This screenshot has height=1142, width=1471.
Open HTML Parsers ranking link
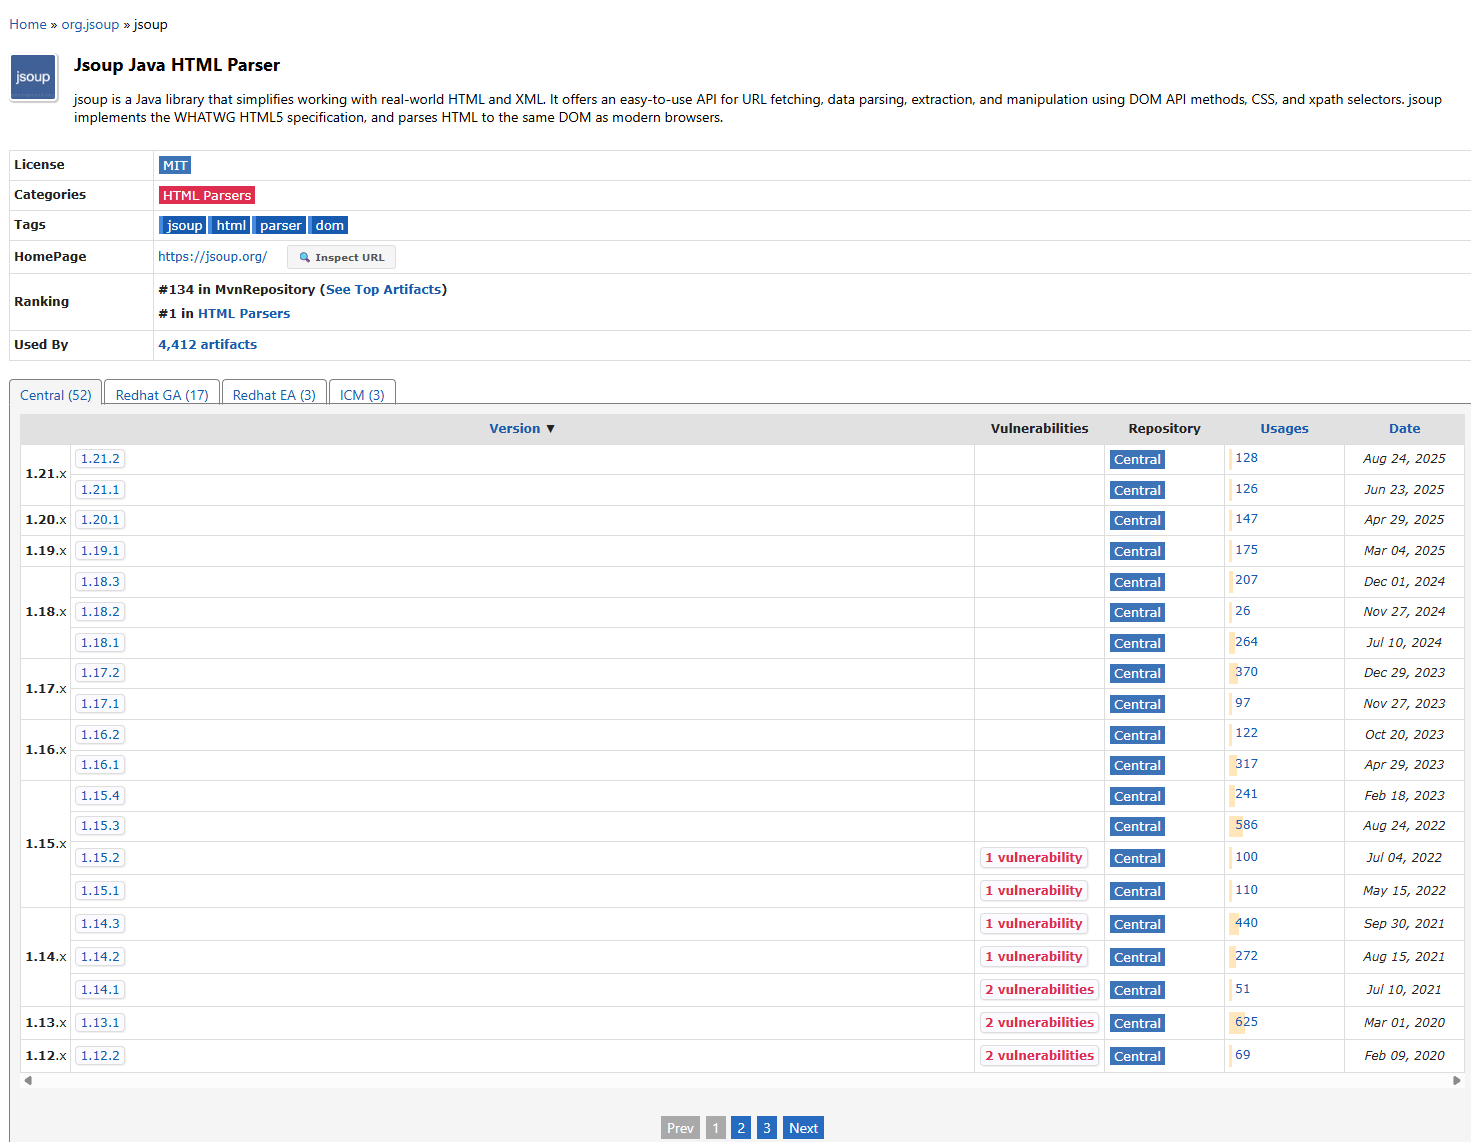(x=244, y=313)
